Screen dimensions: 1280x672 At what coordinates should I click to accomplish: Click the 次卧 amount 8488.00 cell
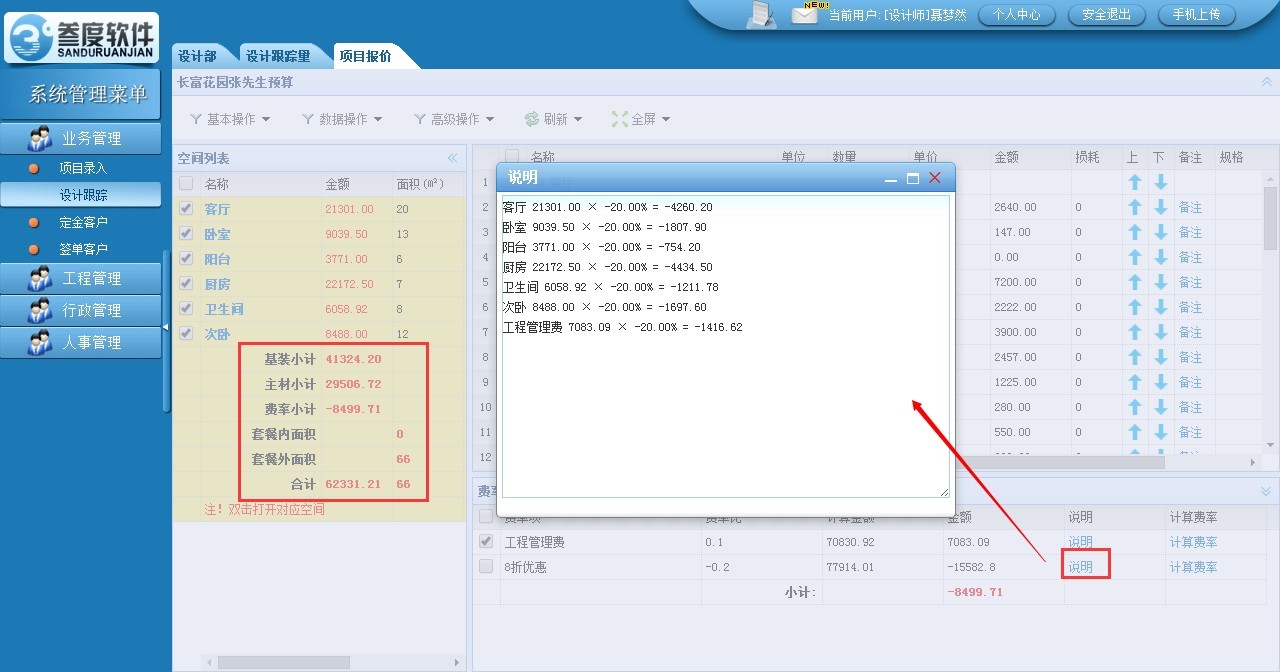346,333
